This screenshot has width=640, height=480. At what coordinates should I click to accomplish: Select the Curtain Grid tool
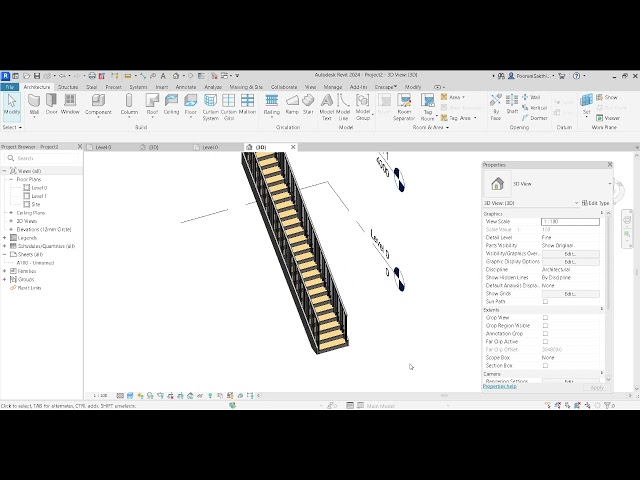pyautogui.click(x=229, y=107)
